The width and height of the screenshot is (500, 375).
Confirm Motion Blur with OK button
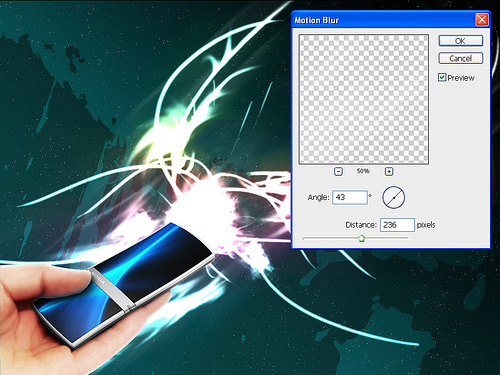(460, 41)
